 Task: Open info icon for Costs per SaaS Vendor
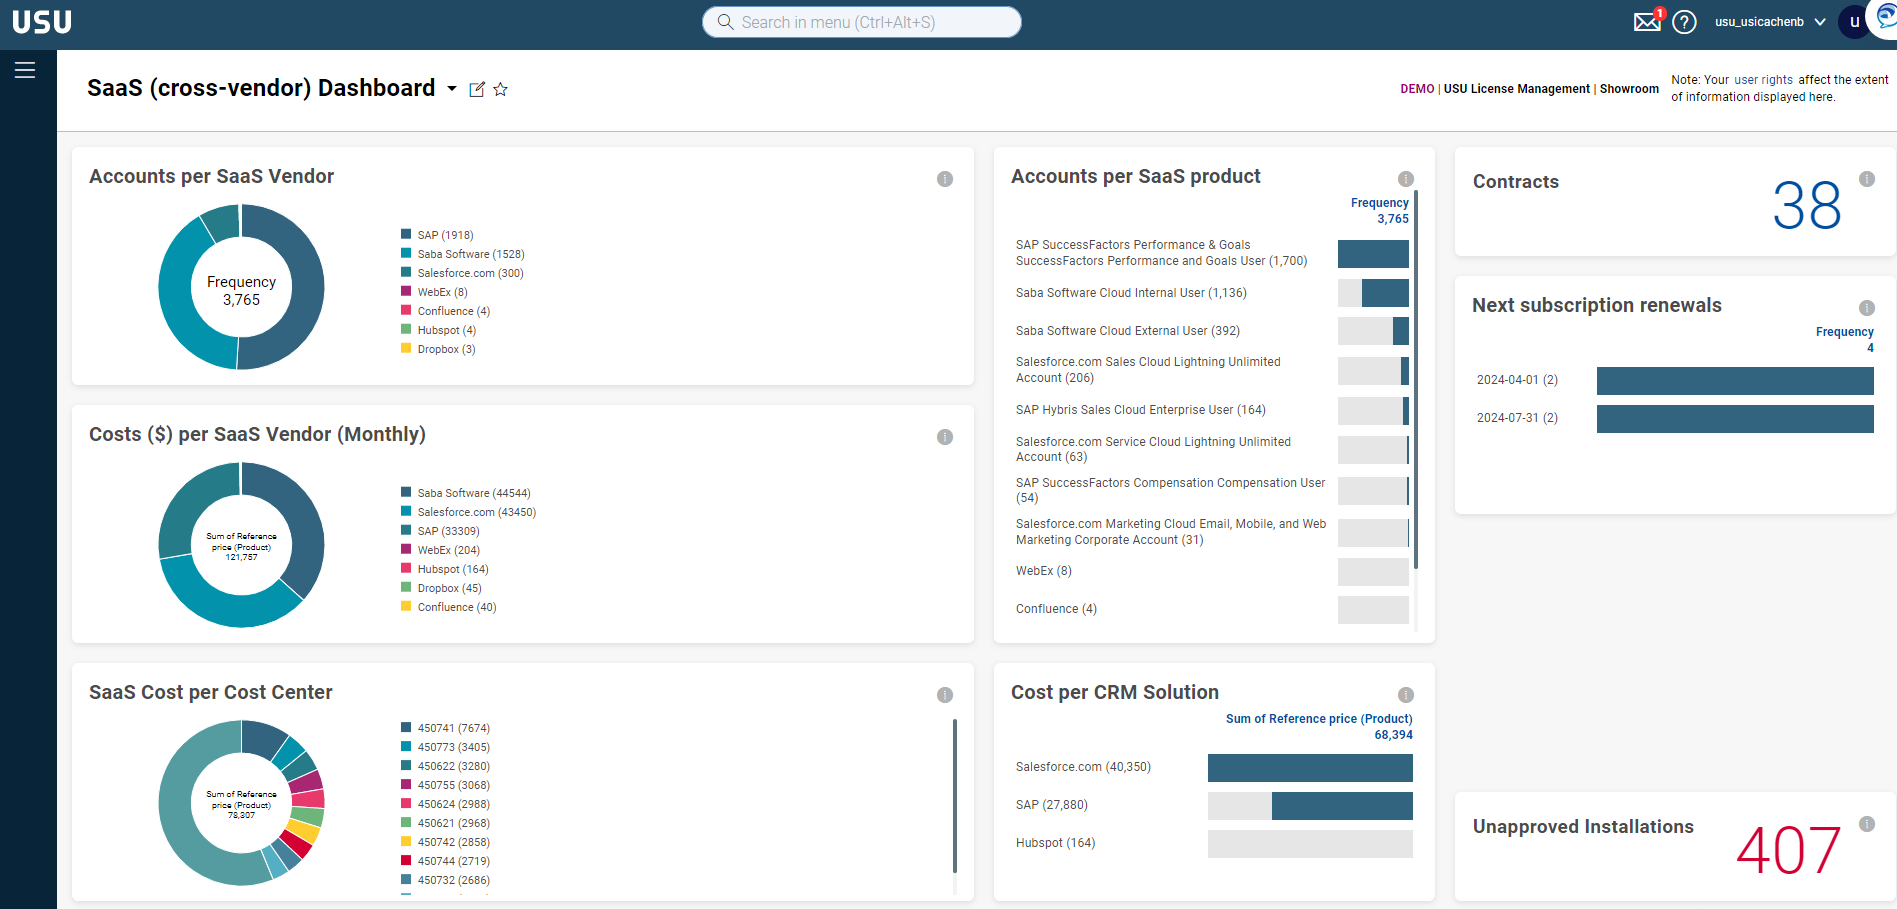(945, 437)
